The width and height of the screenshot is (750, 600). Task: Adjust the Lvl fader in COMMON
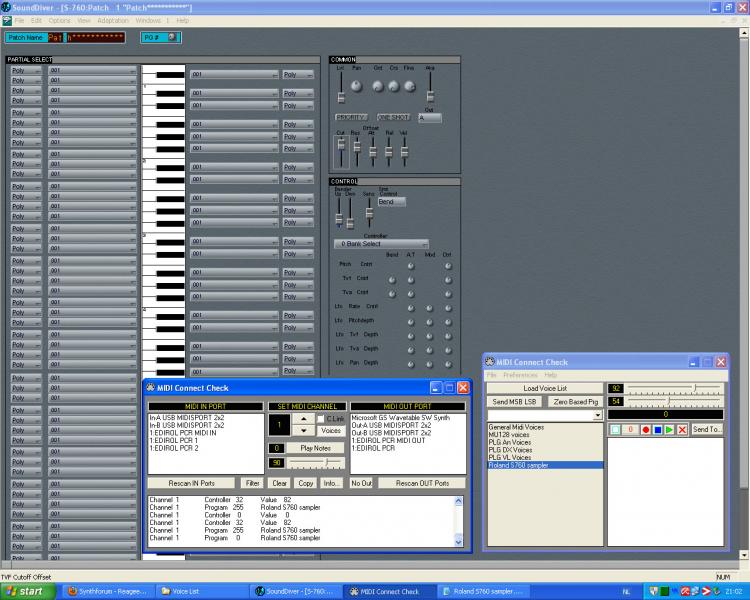click(x=341, y=97)
